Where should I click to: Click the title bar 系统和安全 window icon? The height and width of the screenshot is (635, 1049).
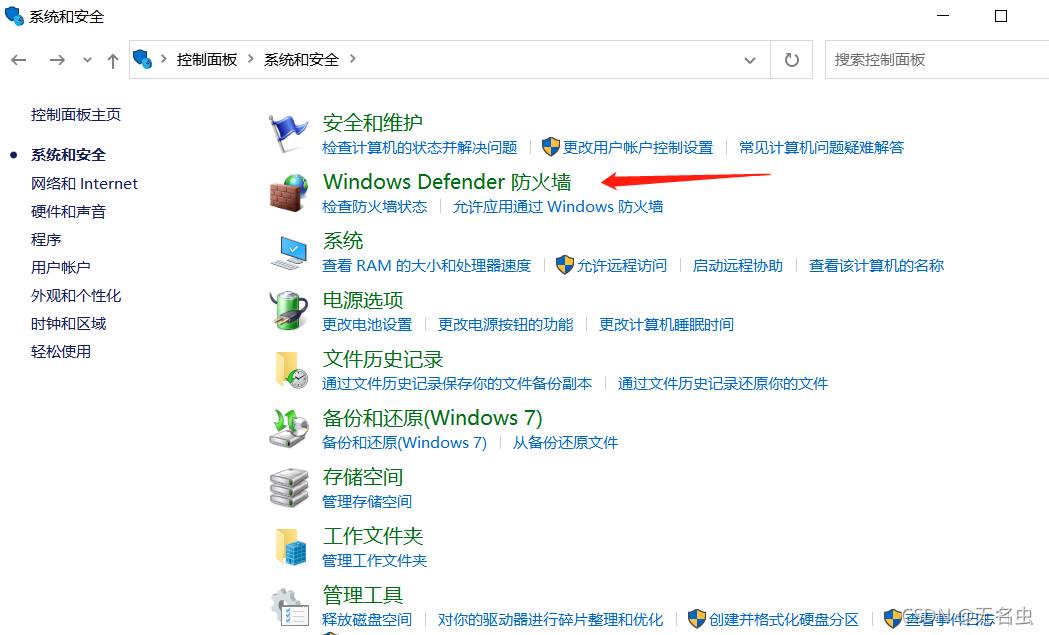click(x=14, y=16)
